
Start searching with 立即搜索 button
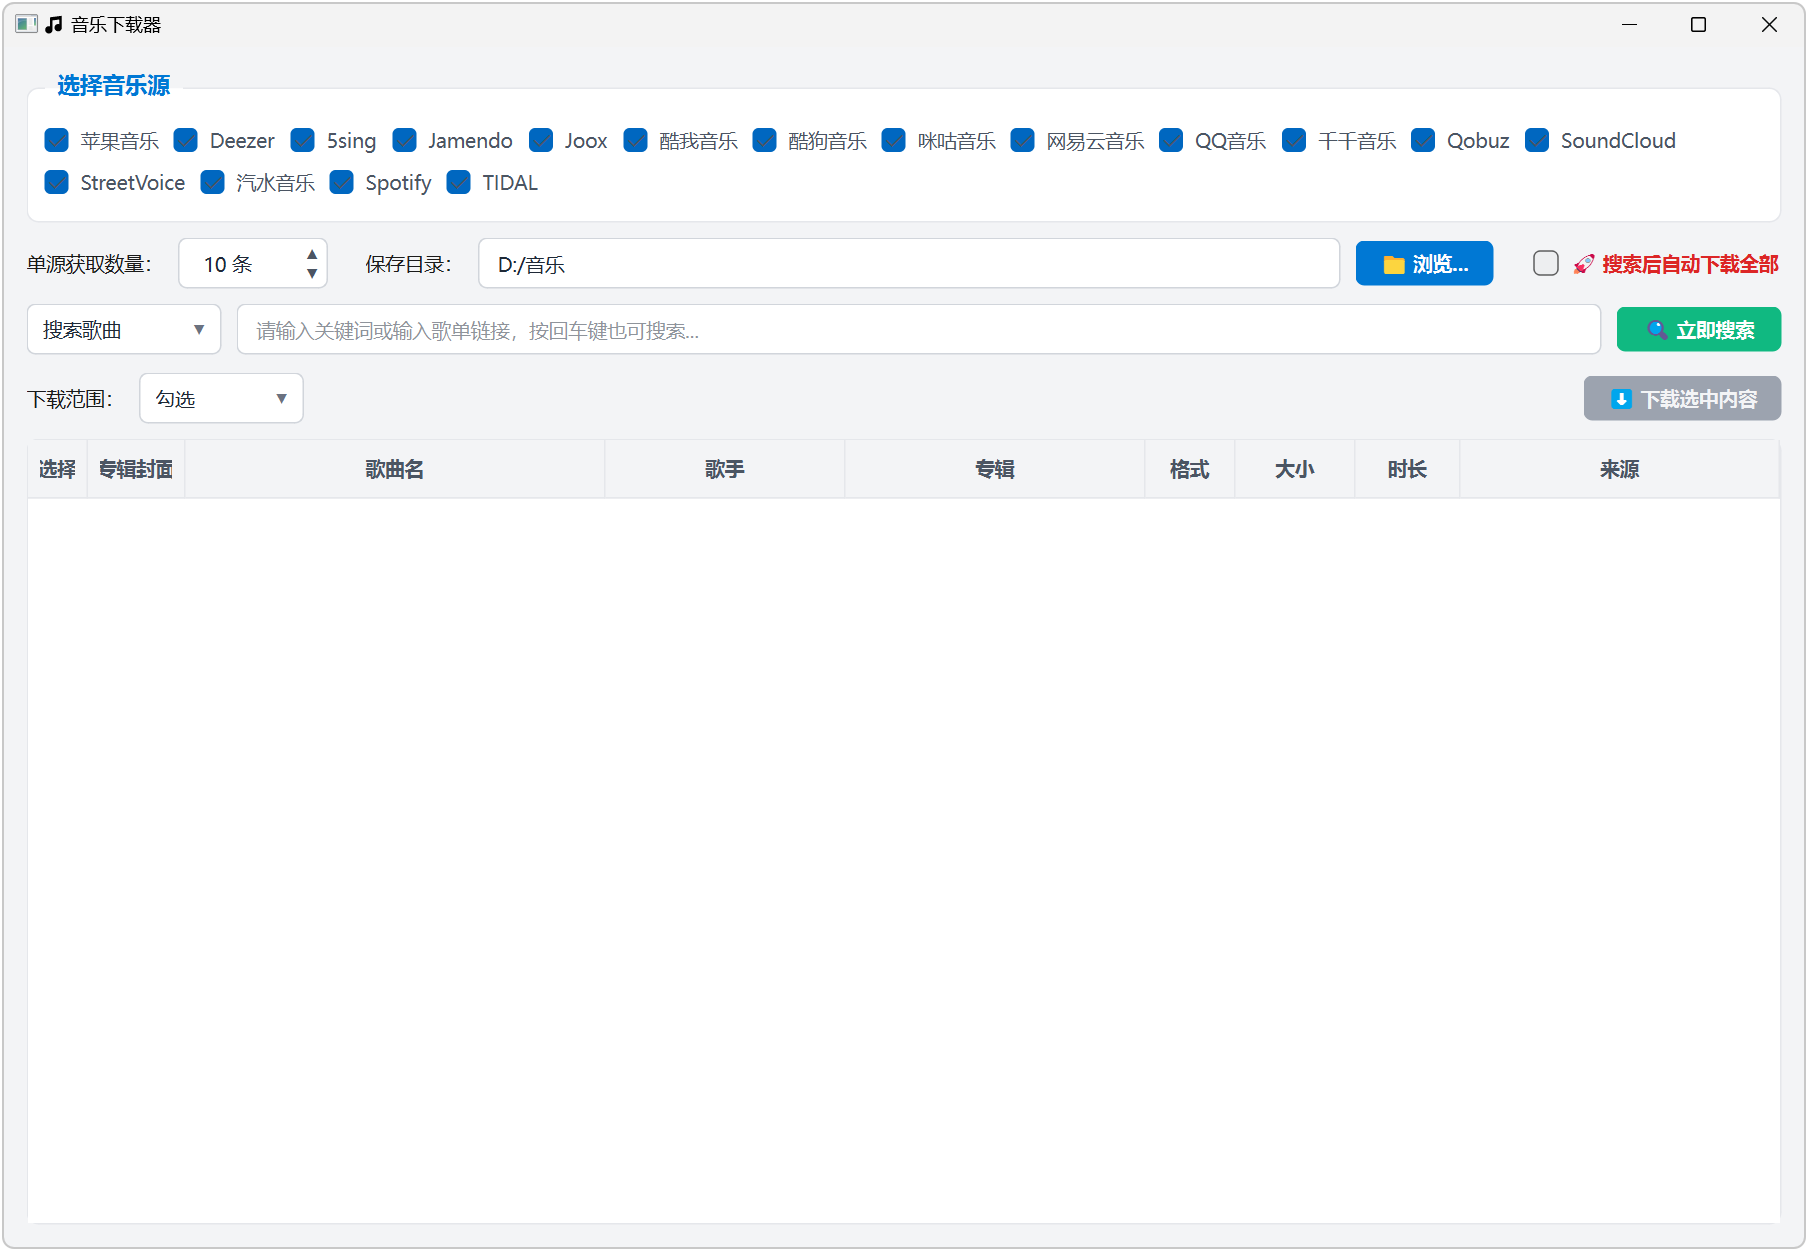[1698, 330]
